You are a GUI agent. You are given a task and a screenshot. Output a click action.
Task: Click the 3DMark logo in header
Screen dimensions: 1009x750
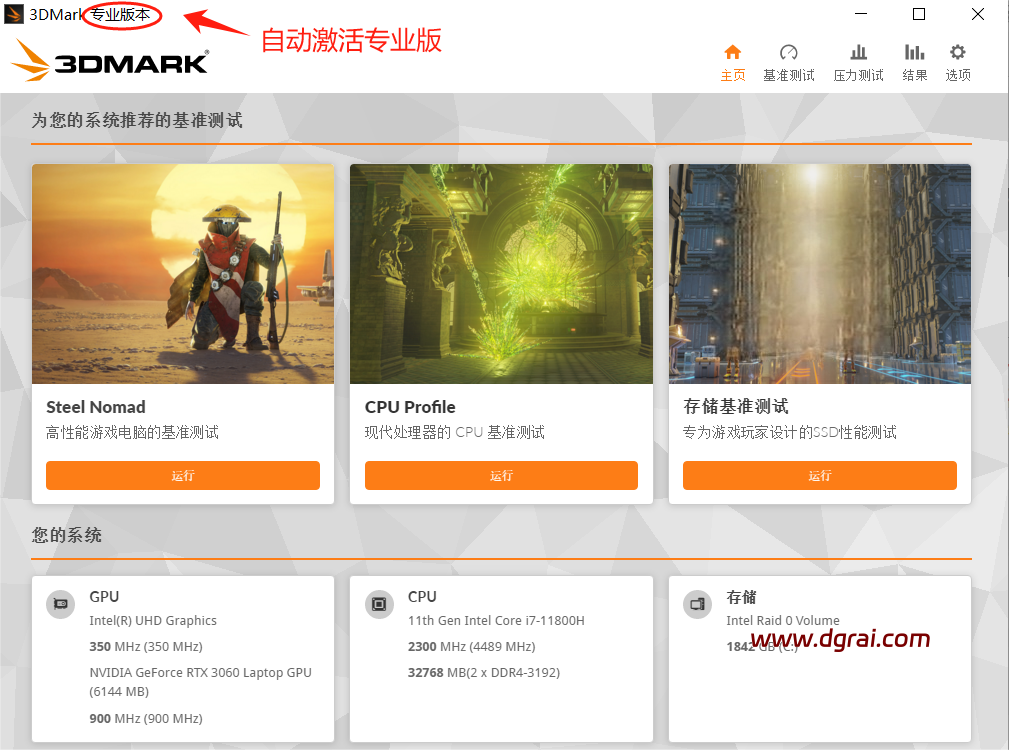click(x=110, y=60)
